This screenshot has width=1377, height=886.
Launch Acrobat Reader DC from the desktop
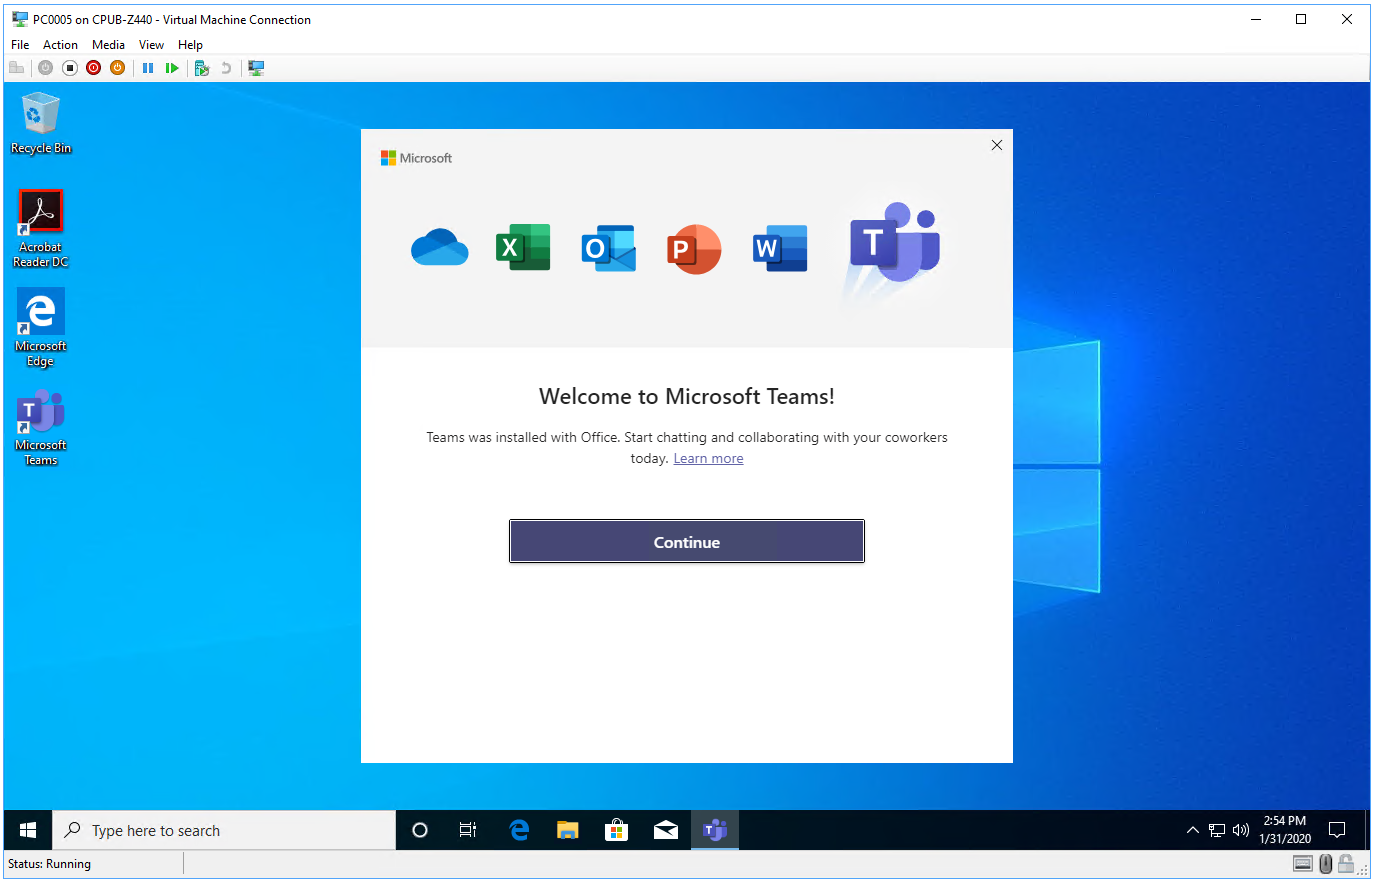tap(40, 210)
